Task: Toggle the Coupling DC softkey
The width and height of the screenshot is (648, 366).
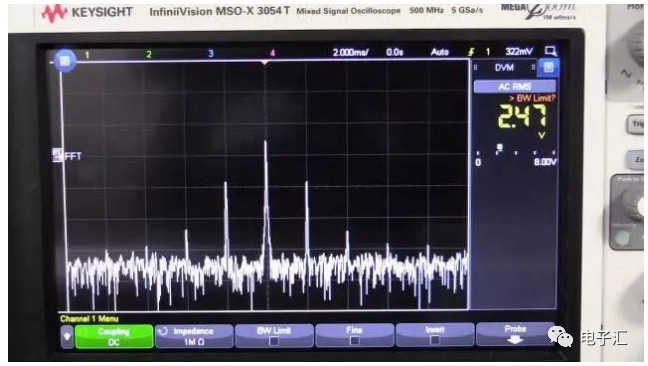Action: pyautogui.click(x=114, y=337)
